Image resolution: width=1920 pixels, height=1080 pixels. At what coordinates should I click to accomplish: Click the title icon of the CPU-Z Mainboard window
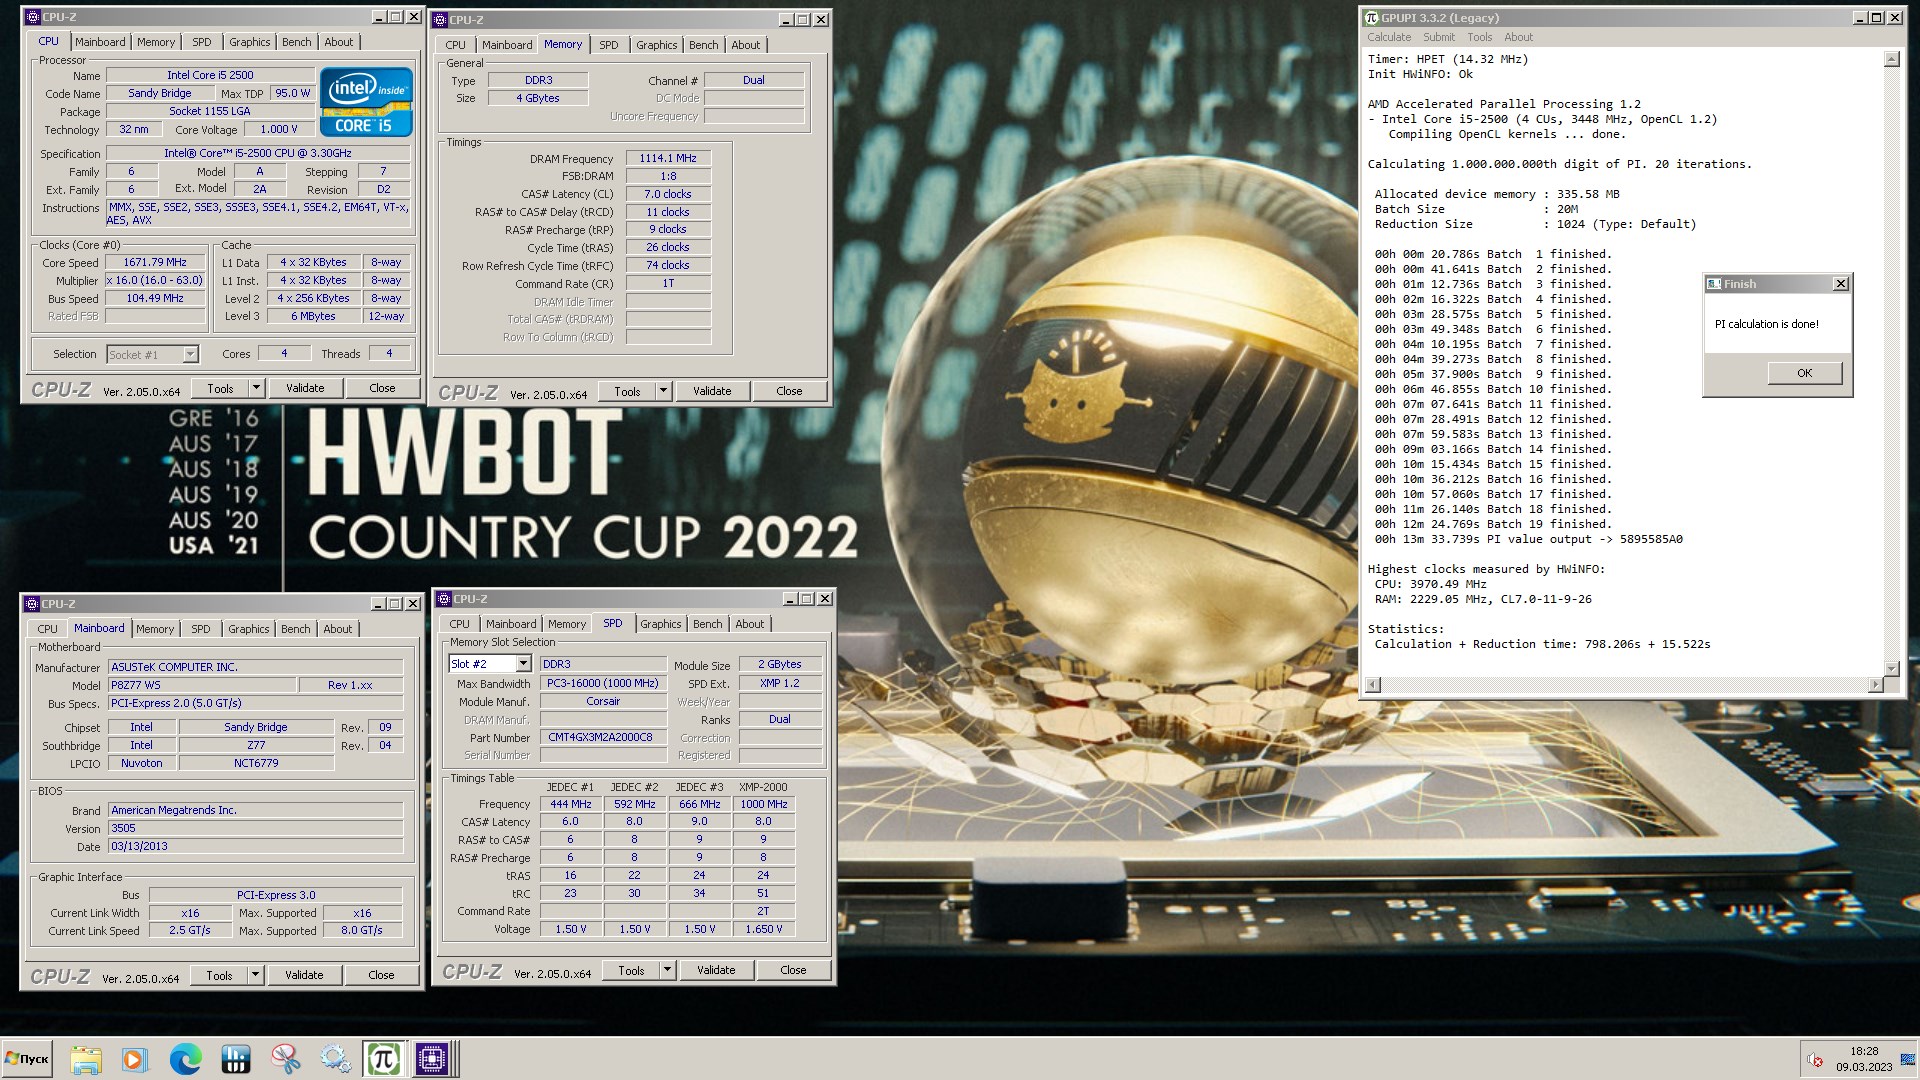coord(32,604)
